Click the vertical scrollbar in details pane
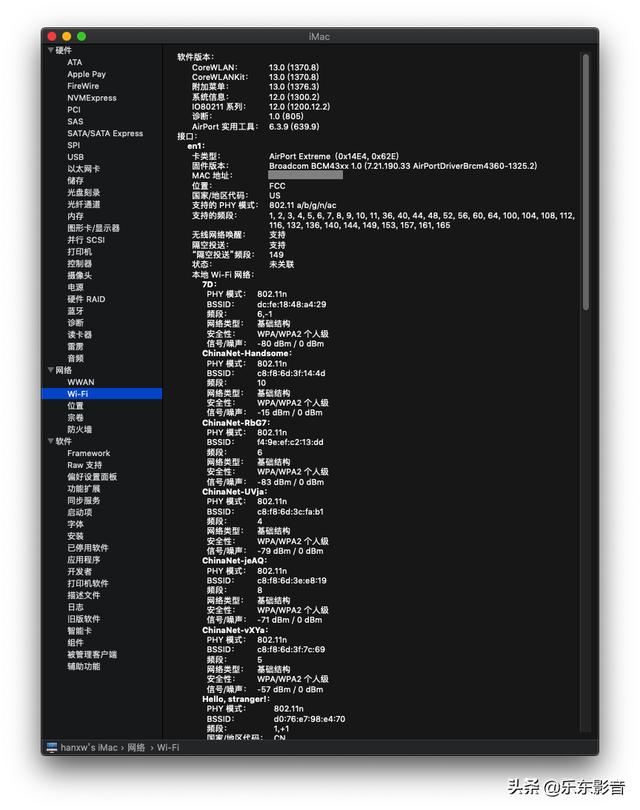Screen dimensions: 640x810 585,182
